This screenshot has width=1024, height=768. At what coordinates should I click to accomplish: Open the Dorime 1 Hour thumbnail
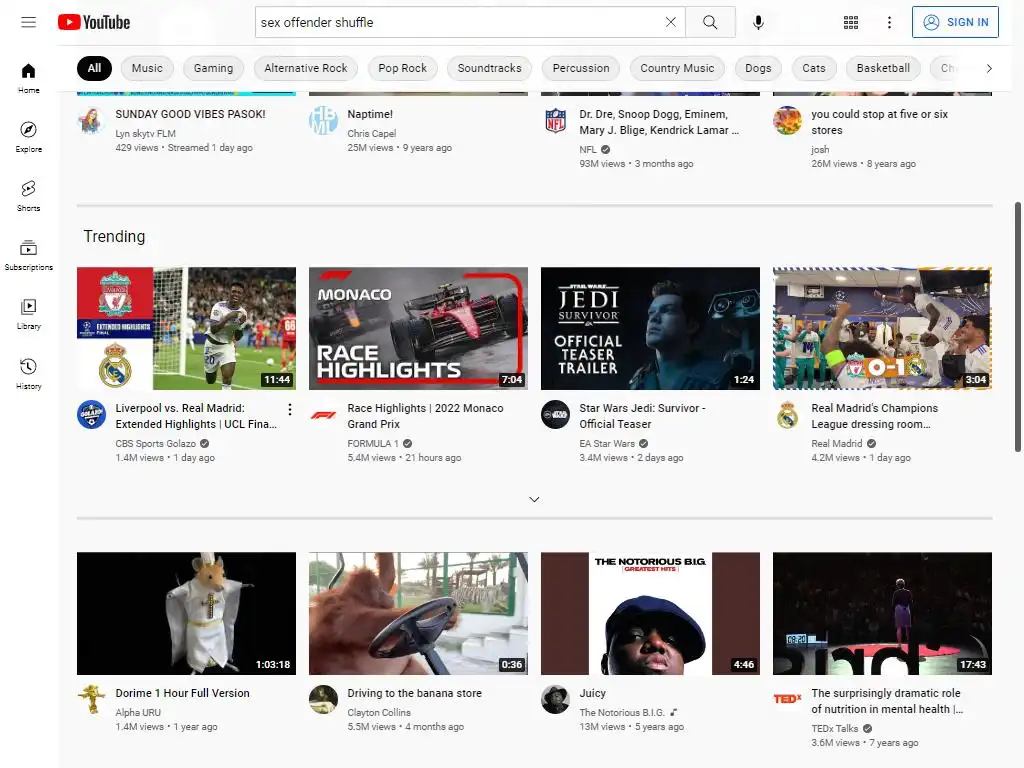point(186,613)
